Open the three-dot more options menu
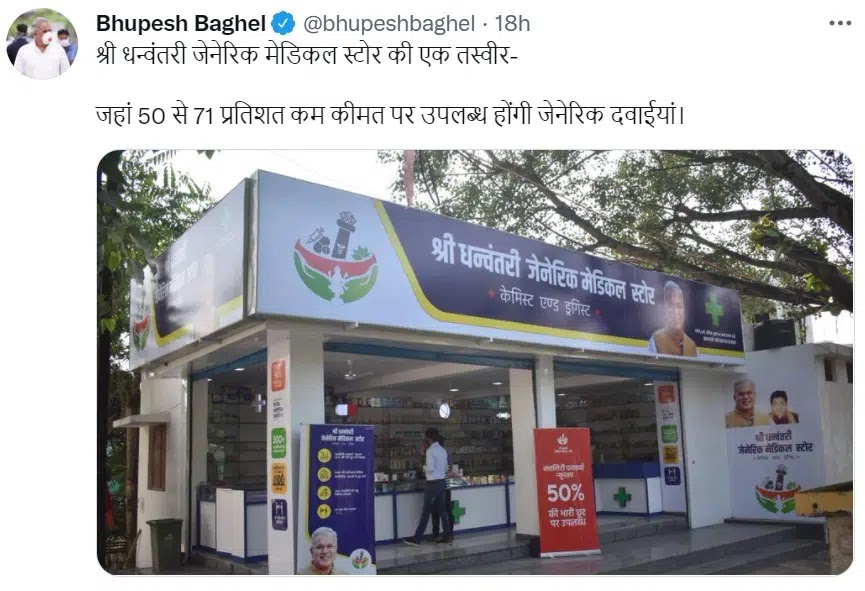865x591 pixels. (840, 23)
